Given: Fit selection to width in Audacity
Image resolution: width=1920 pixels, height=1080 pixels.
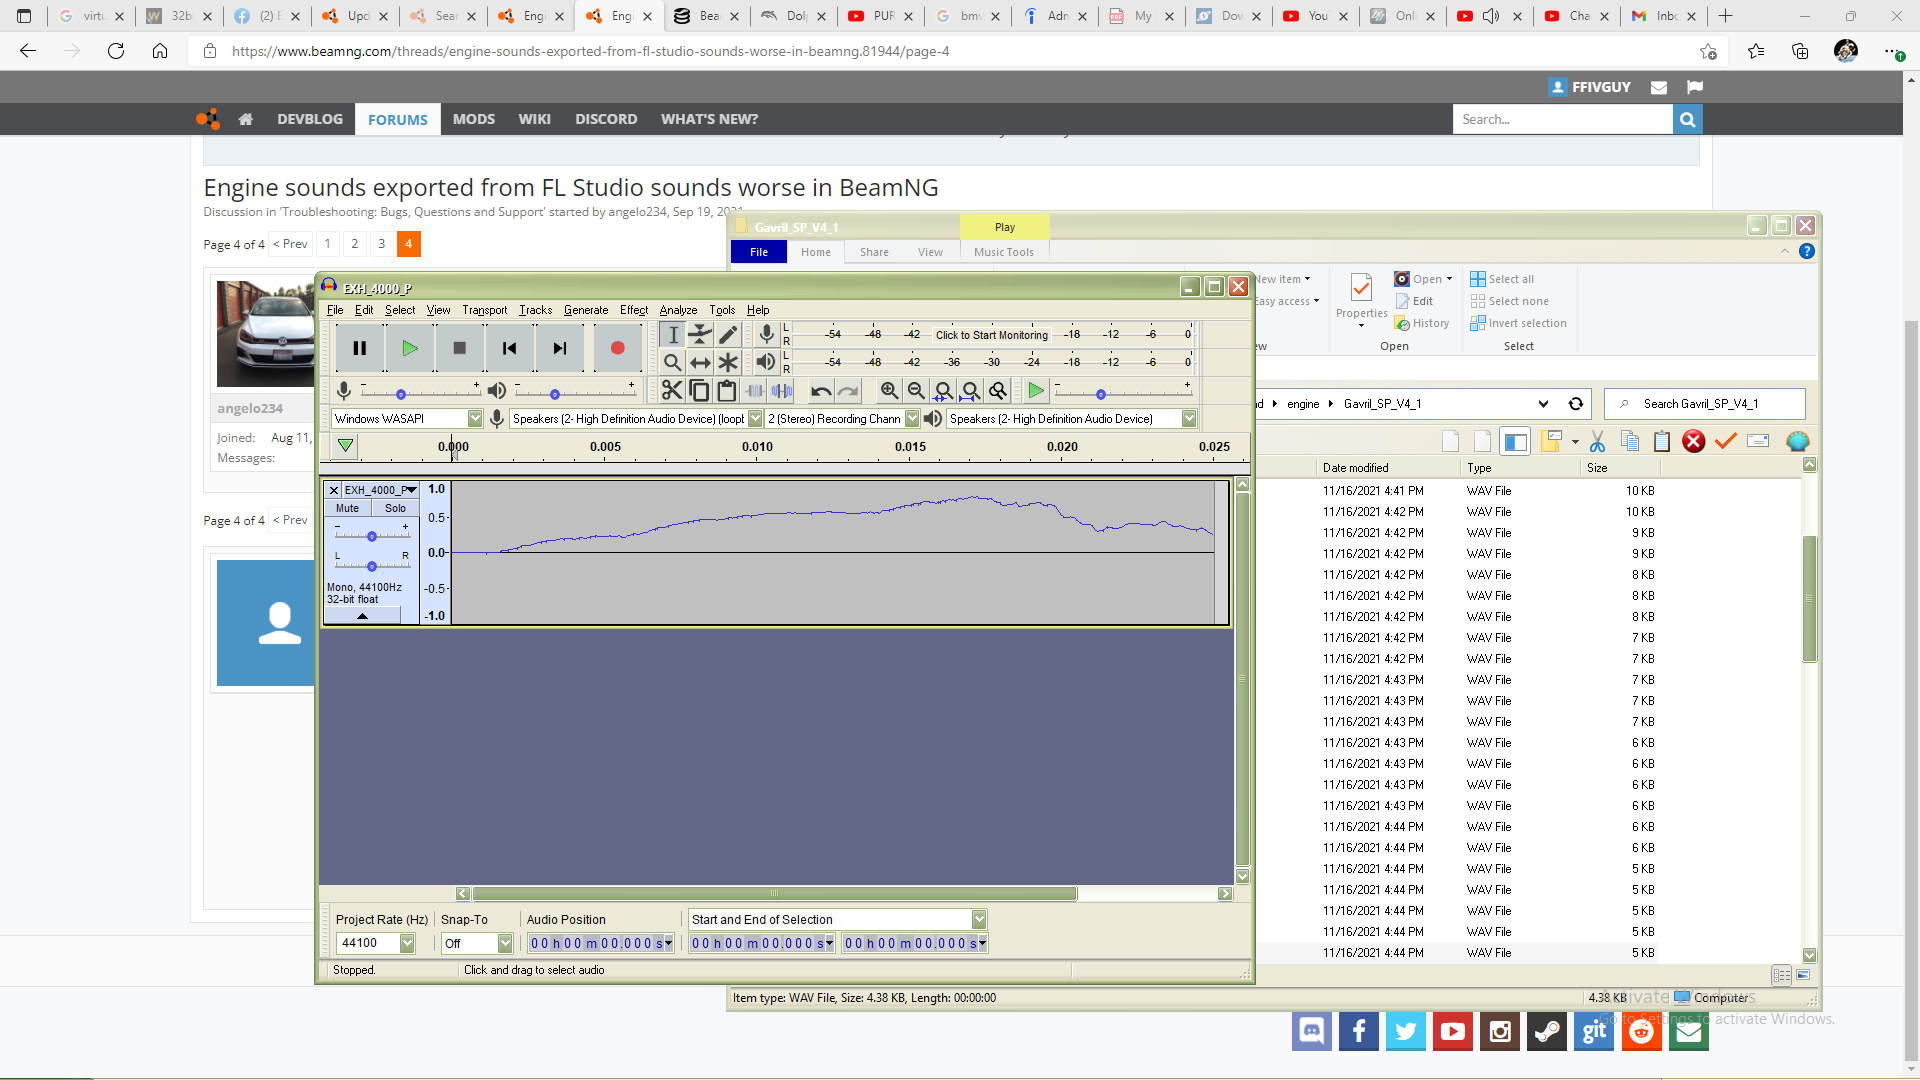Looking at the screenshot, I should [943, 391].
